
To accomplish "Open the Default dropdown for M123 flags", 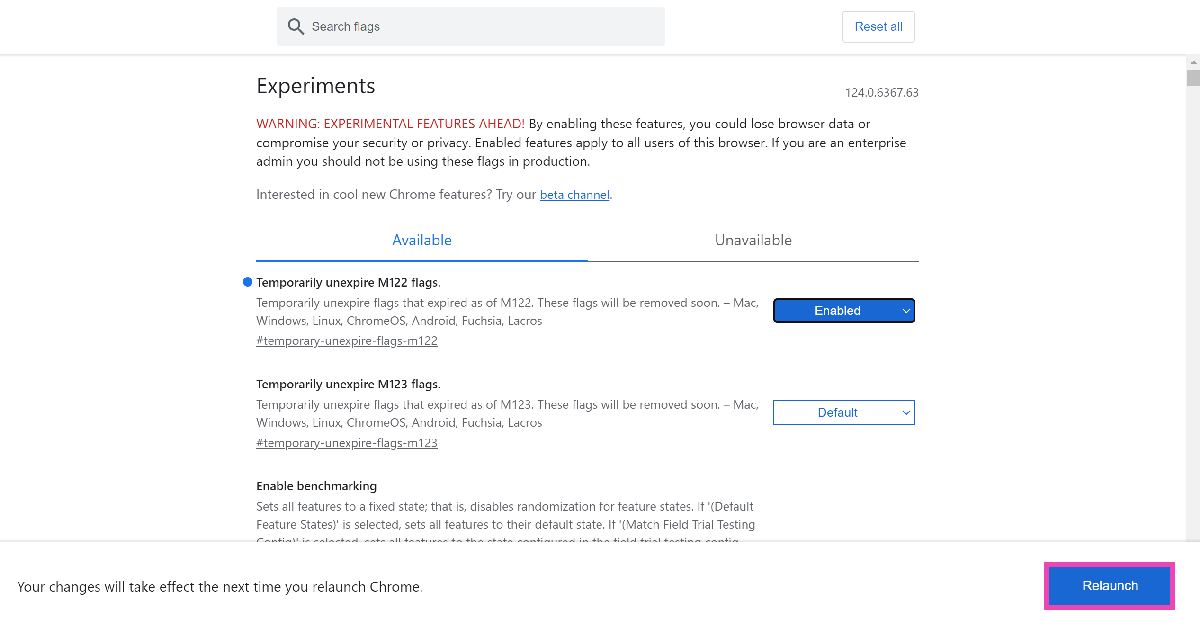I will (843, 412).
